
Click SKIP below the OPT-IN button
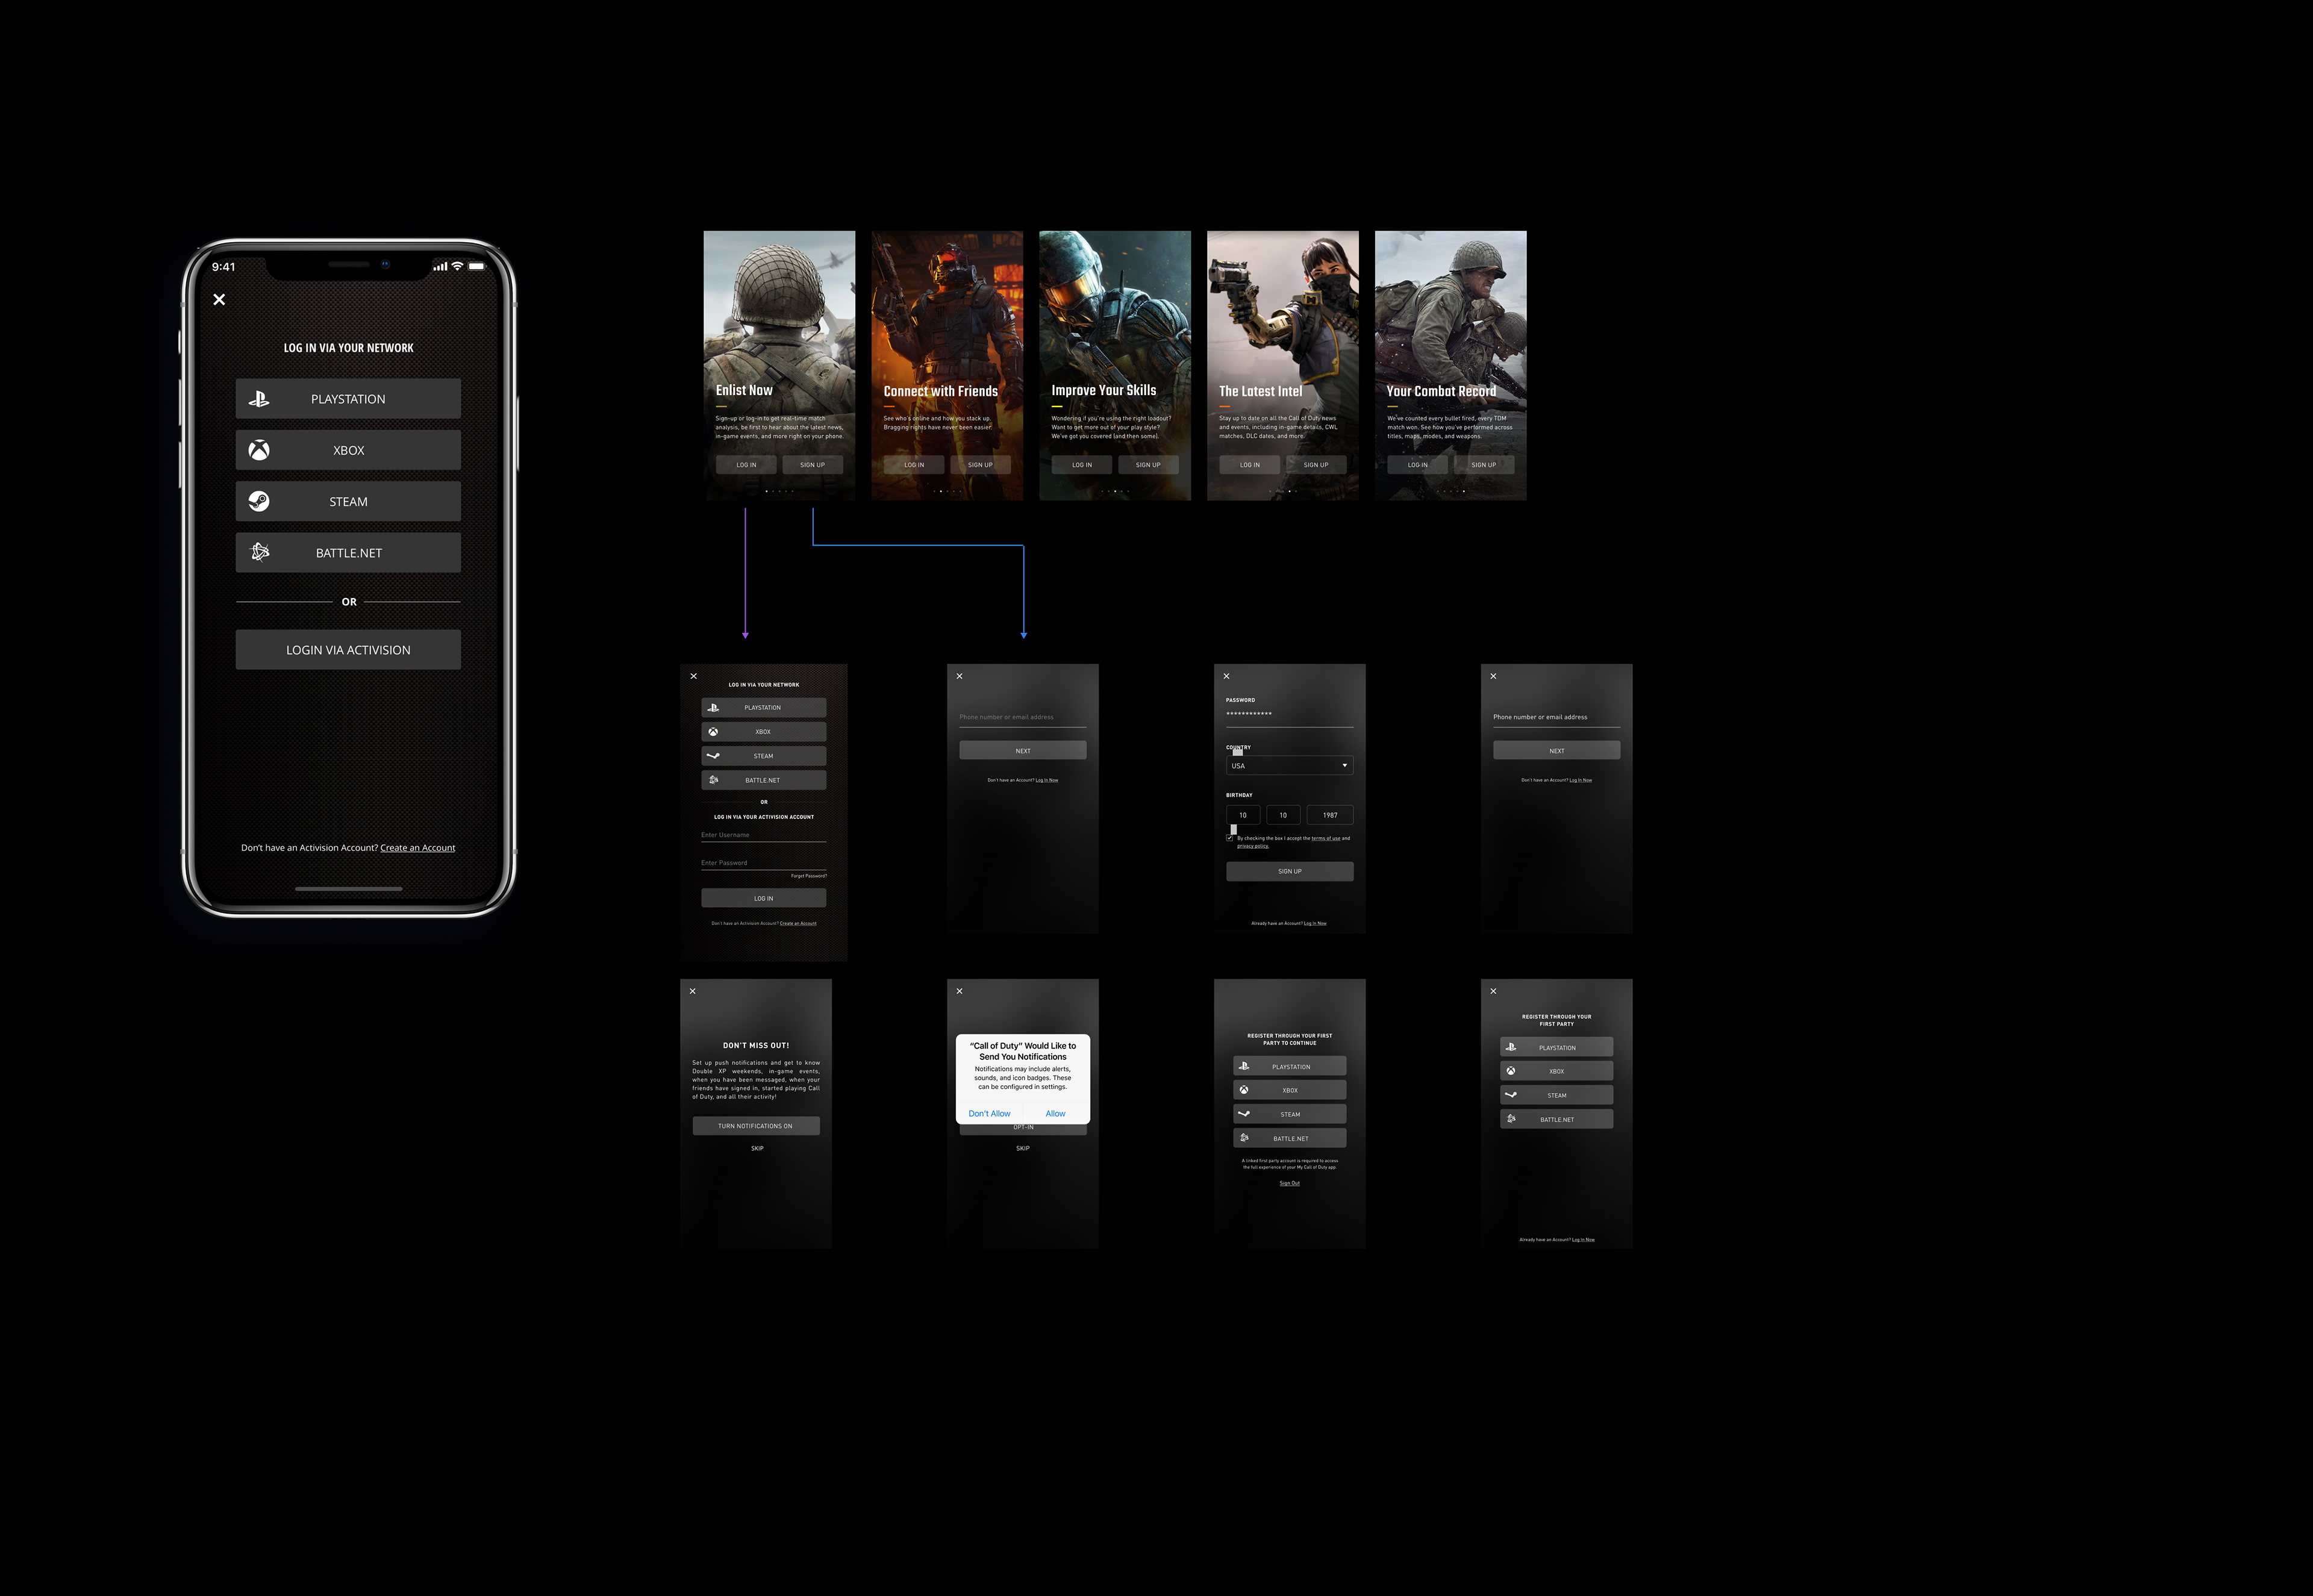(x=1023, y=1148)
